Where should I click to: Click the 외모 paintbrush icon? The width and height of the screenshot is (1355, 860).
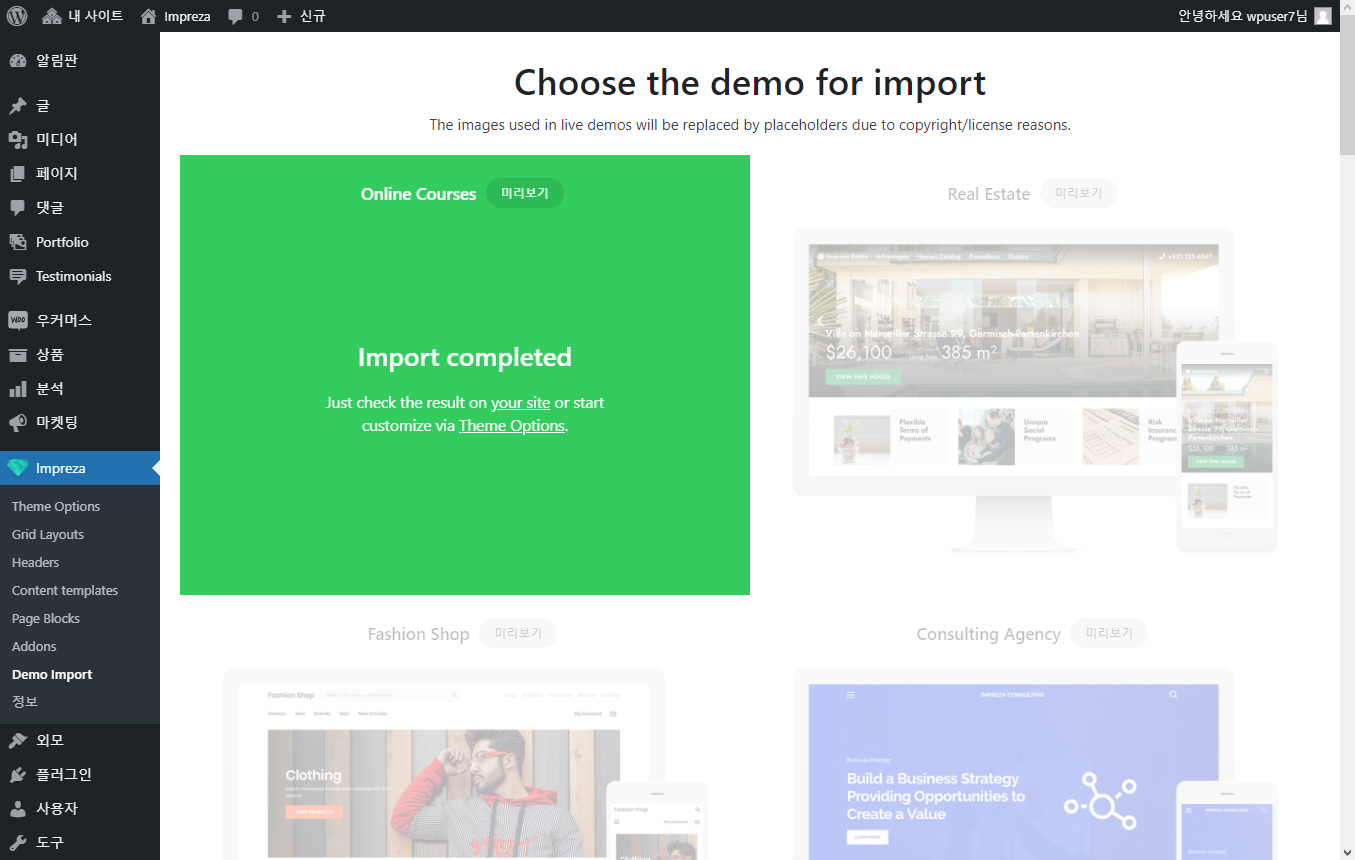18,741
